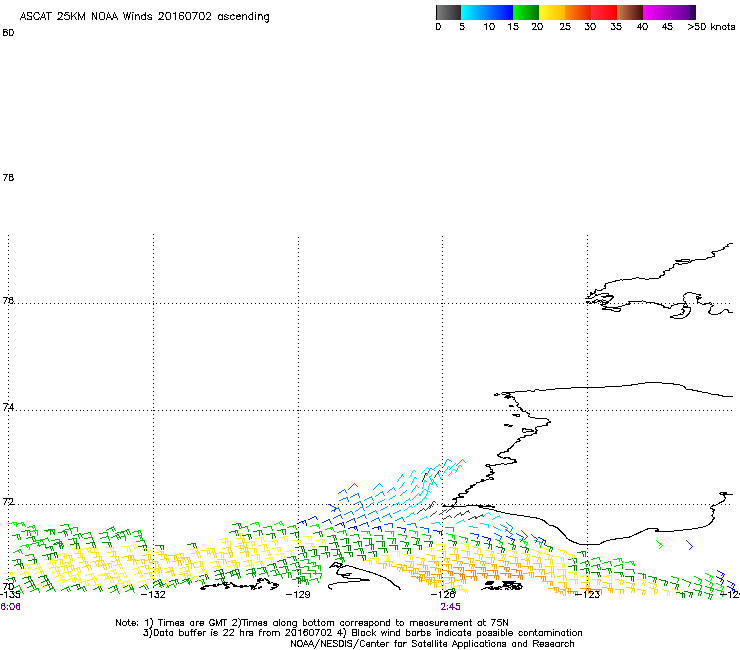Click the '25' legend tick label
740x650 pixels.
[565, 27]
